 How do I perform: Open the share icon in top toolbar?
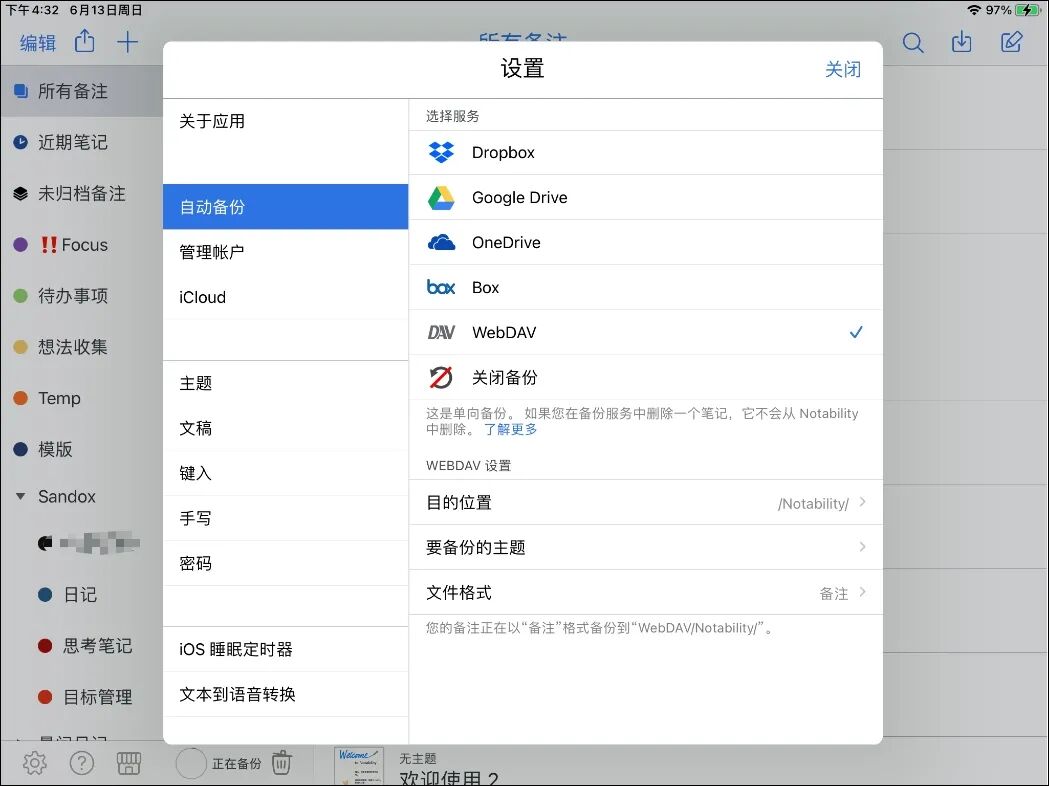pyautogui.click(x=84, y=41)
